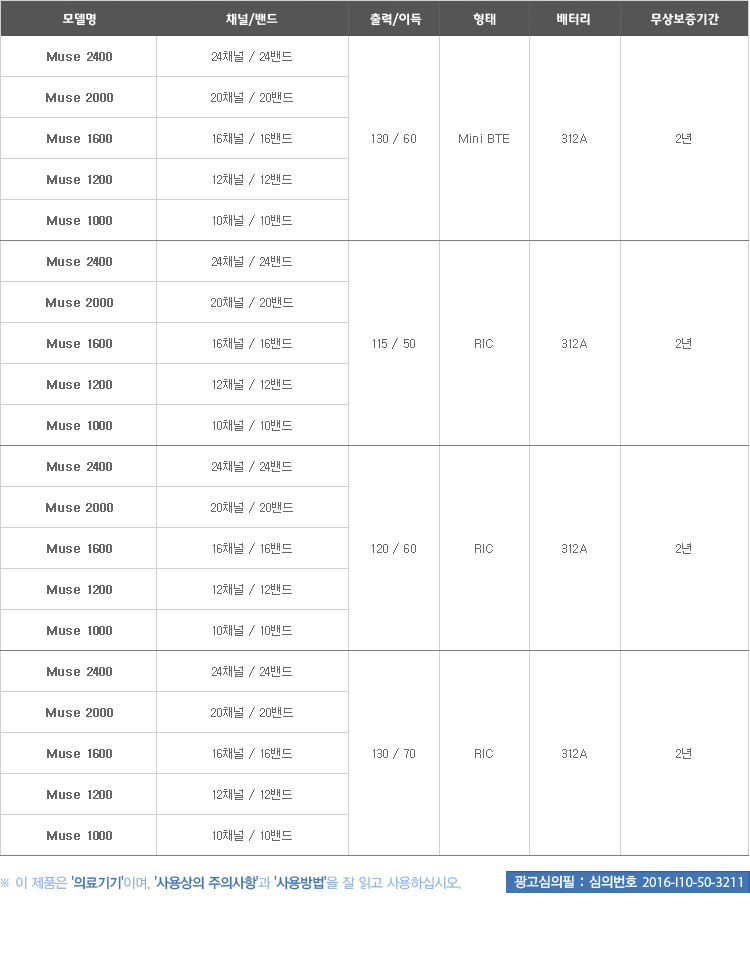Click the 무상보증기간 column header
Image resolution: width=750 pixels, height=973 pixels.
tap(684, 19)
